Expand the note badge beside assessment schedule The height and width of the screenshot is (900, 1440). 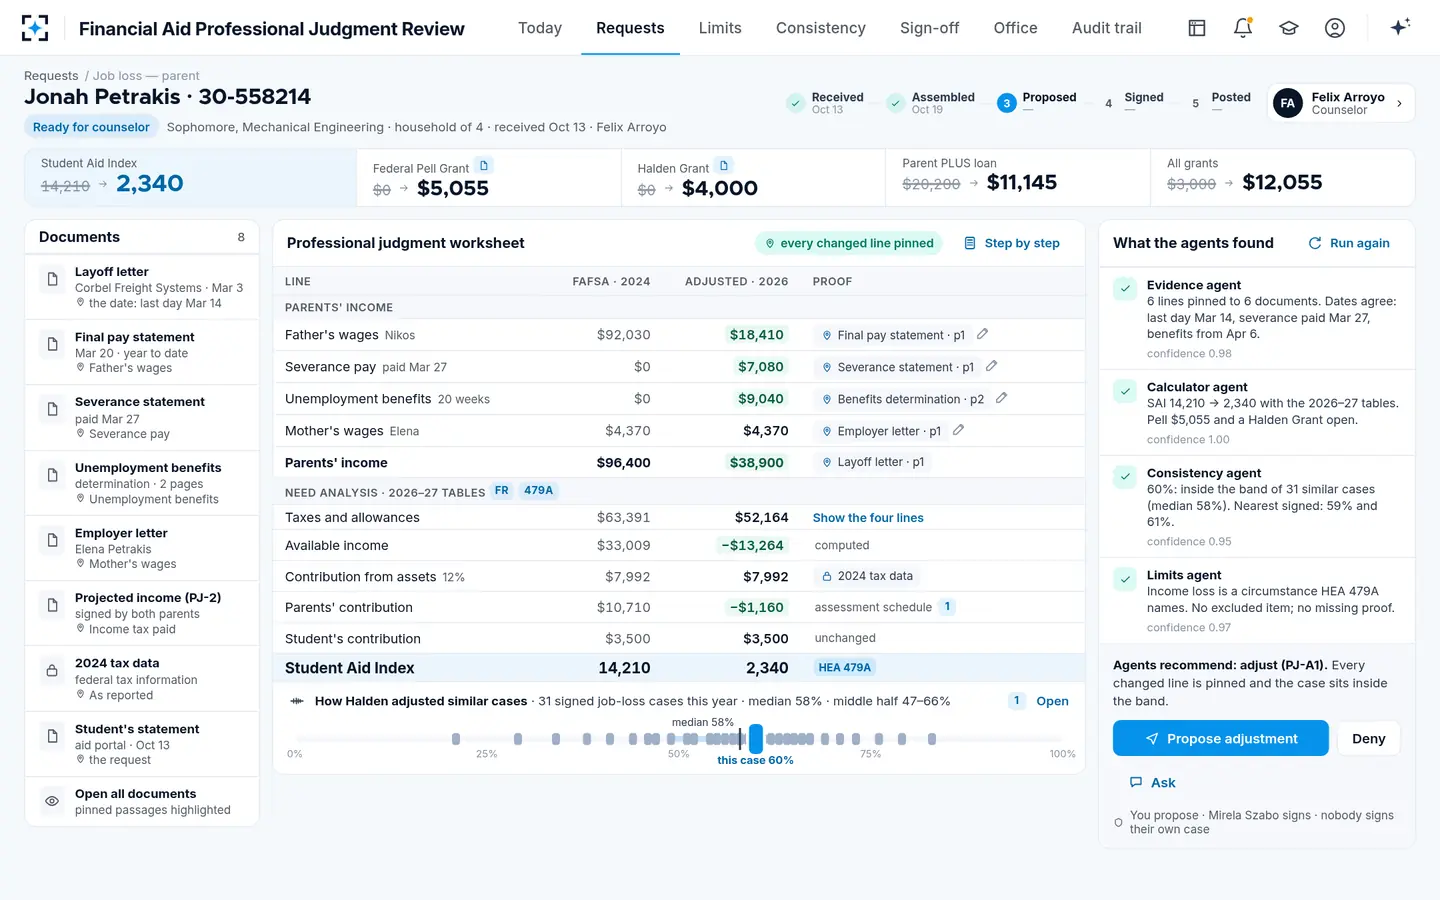pyautogui.click(x=947, y=607)
